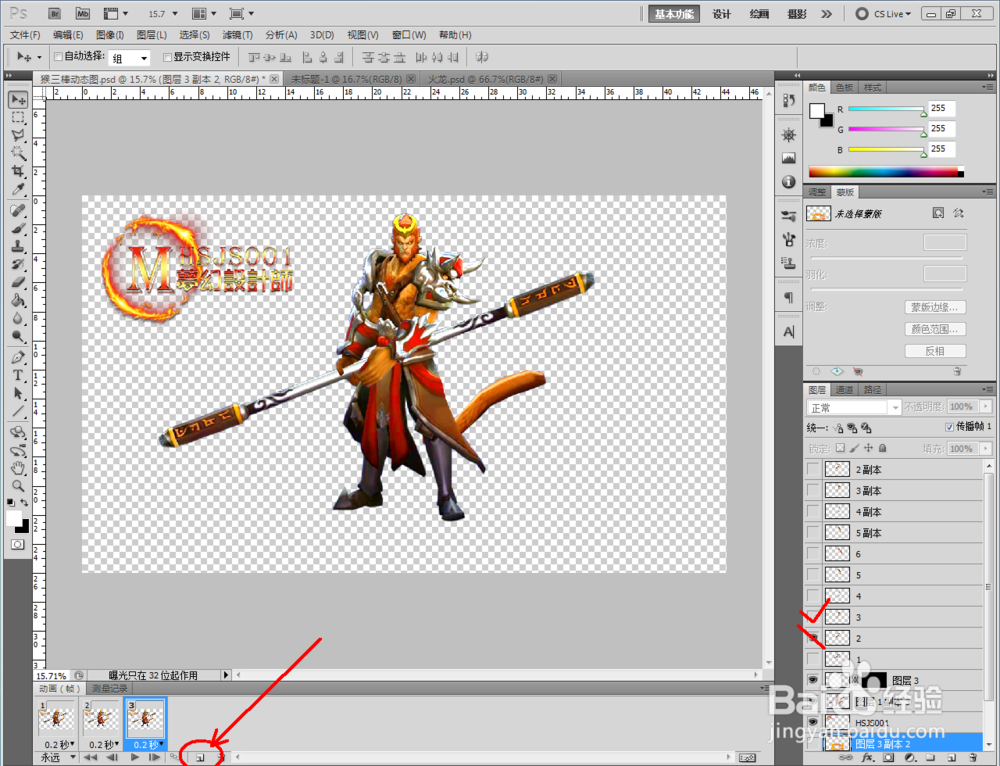The width and height of the screenshot is (1000, 766).
Task: Select the Brush tool
Action: click(18, 228)
